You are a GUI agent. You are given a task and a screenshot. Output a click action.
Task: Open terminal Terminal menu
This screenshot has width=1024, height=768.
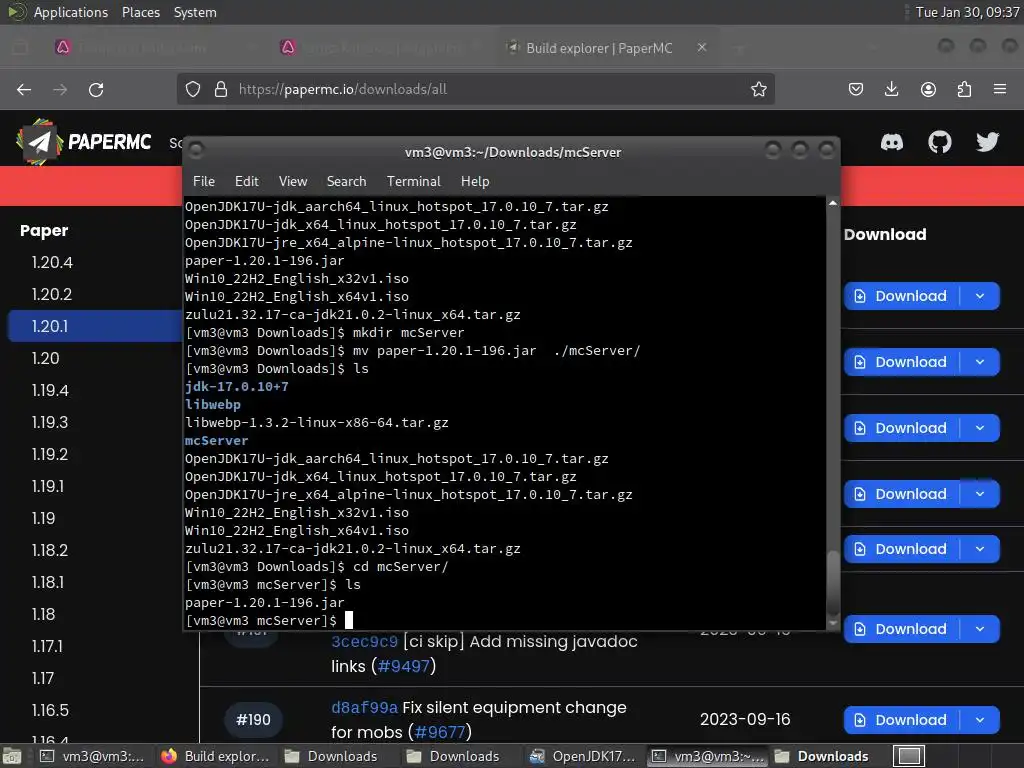(413, 182)
